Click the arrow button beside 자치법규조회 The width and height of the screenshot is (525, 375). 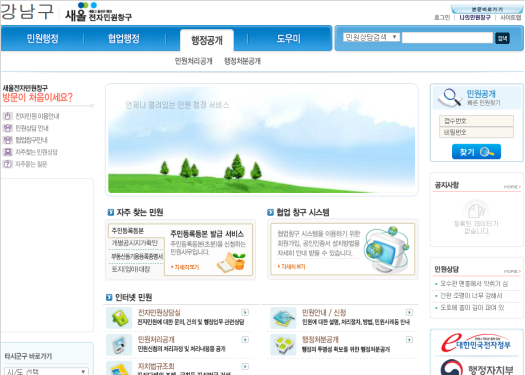pyautogui.click(x=245, y=366)
